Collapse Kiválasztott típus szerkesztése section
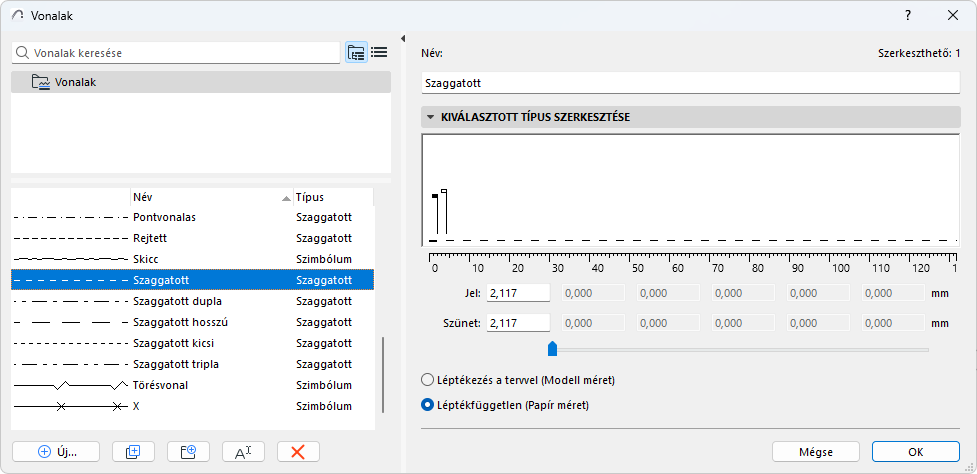977x474 pixels. [x=430, y=117]
